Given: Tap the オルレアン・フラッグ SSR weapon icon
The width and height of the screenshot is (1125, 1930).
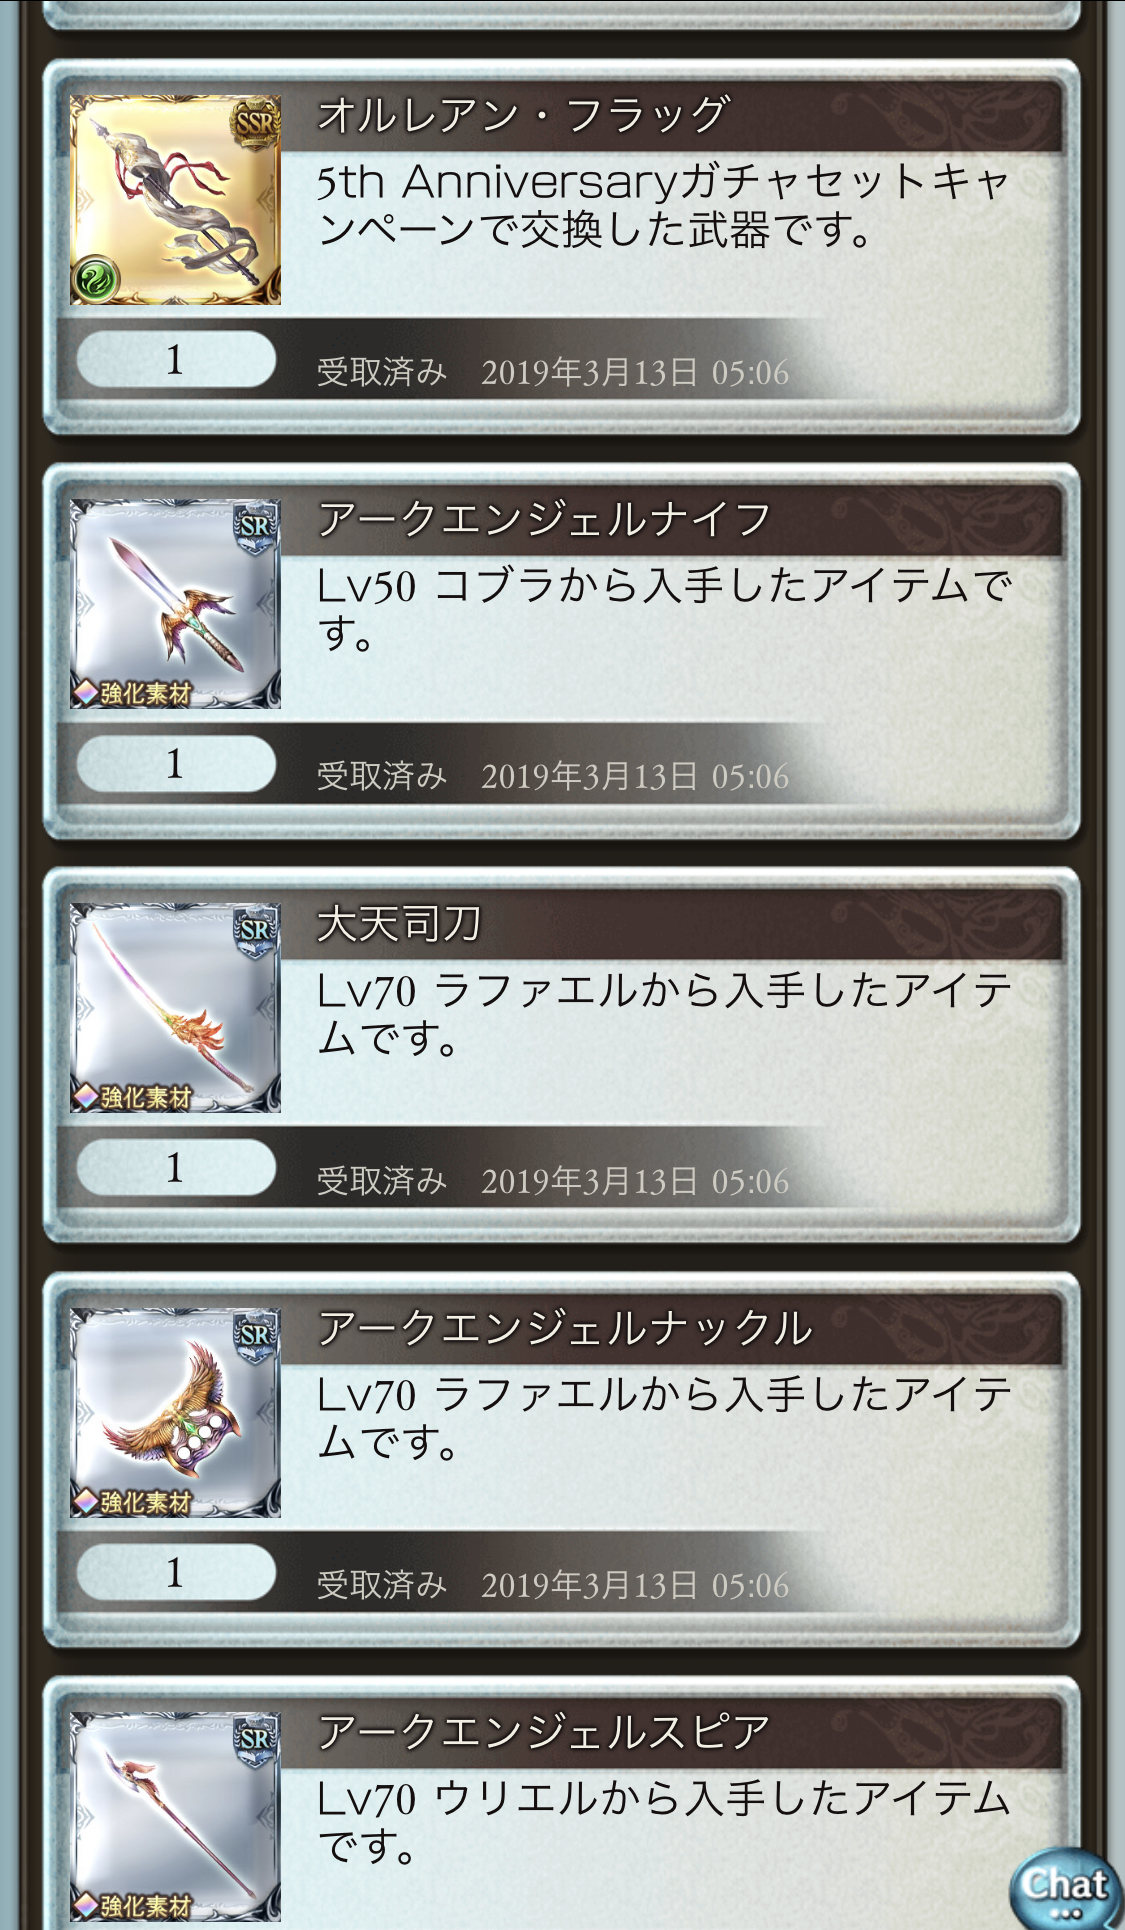Looking at the screenshot, I should coord(175,200).
